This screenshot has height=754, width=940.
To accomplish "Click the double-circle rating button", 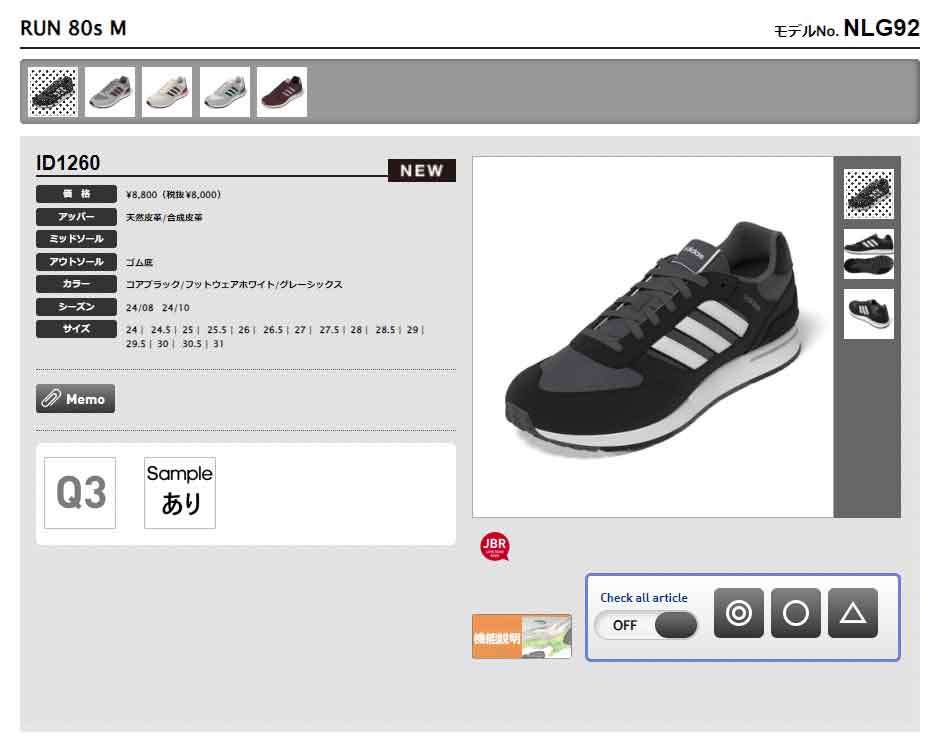I will pyautogui.click(x=739, y=613).
